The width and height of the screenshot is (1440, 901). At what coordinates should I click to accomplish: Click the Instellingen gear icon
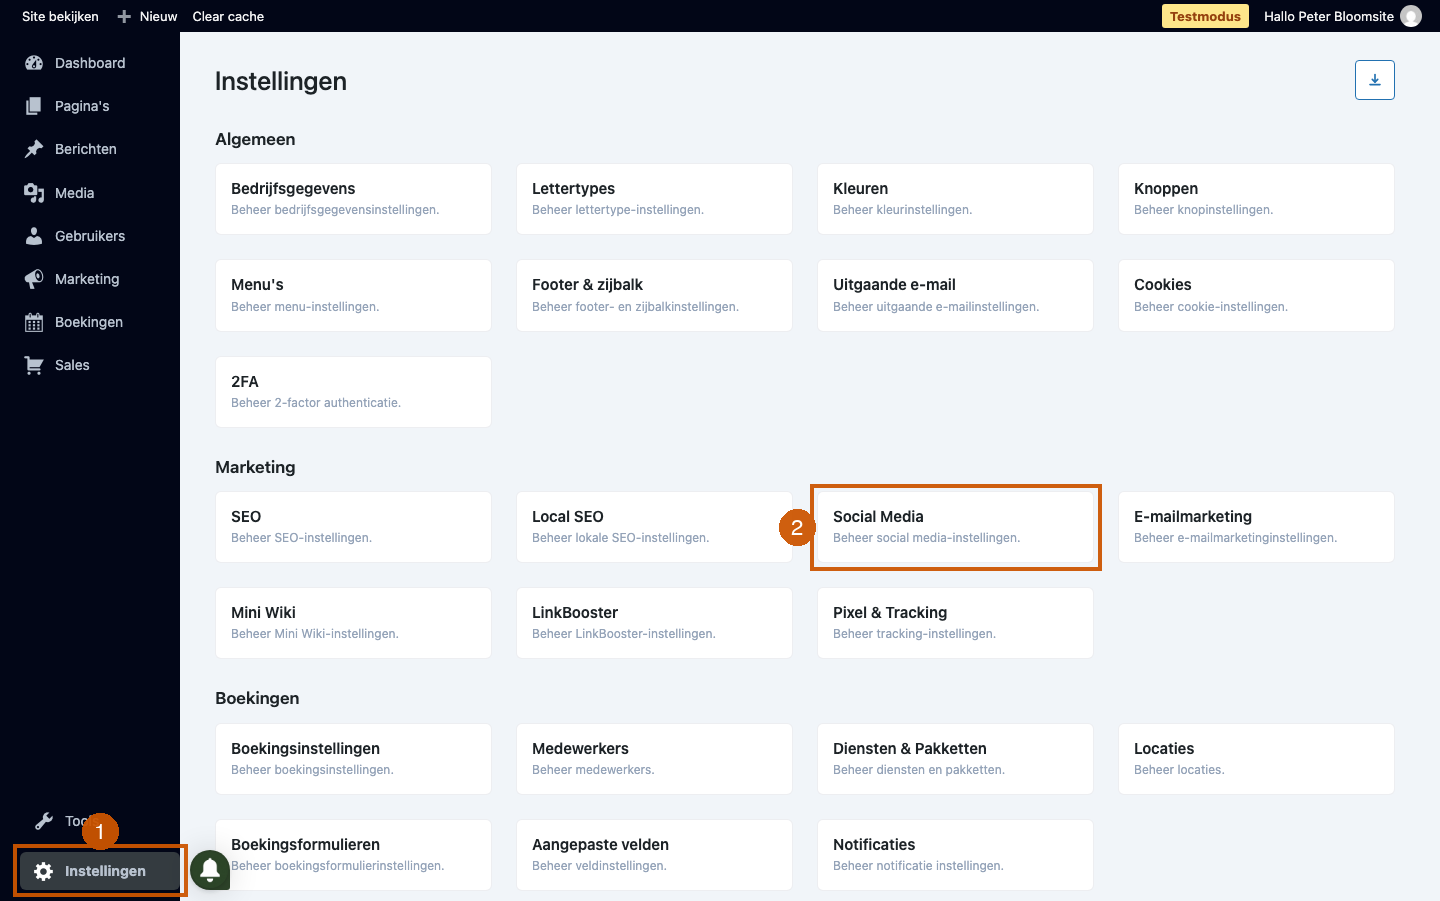pos(43,871)
